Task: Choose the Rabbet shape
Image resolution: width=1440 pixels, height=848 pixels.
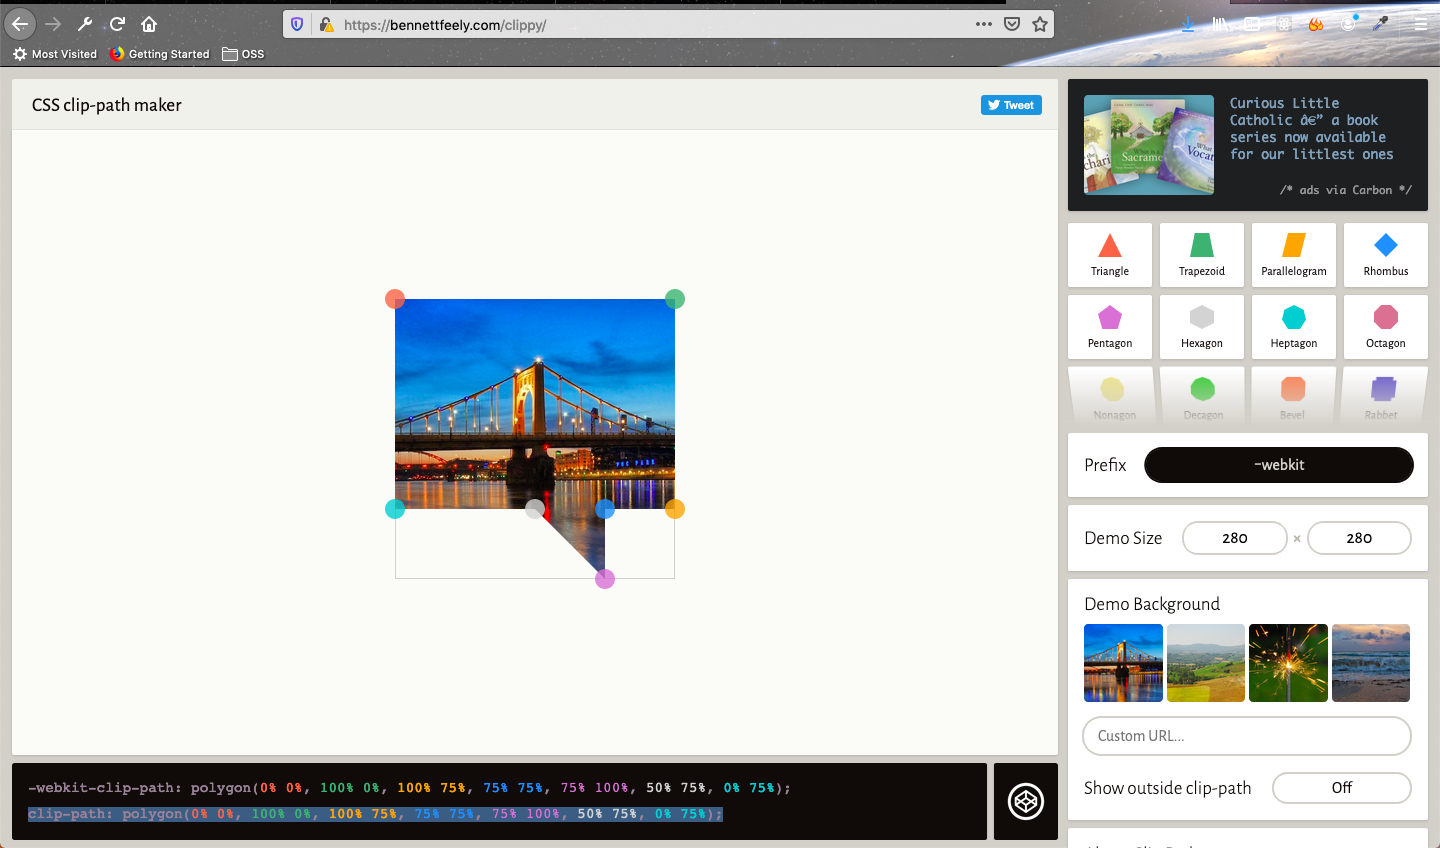Action: (1383, 397)
